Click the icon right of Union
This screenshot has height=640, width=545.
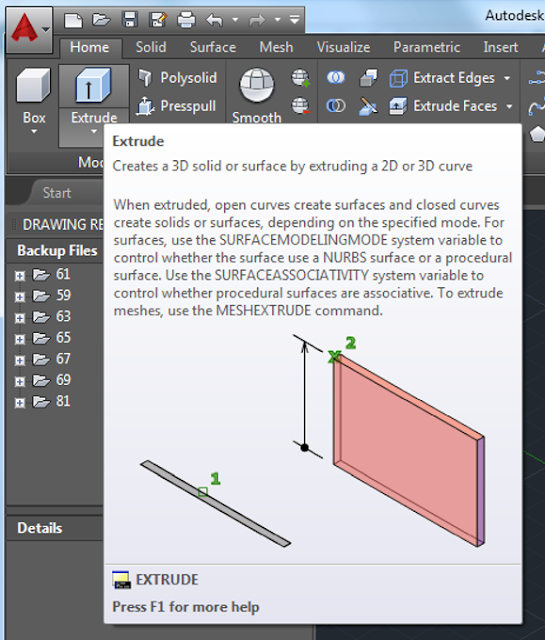(368, 78)
